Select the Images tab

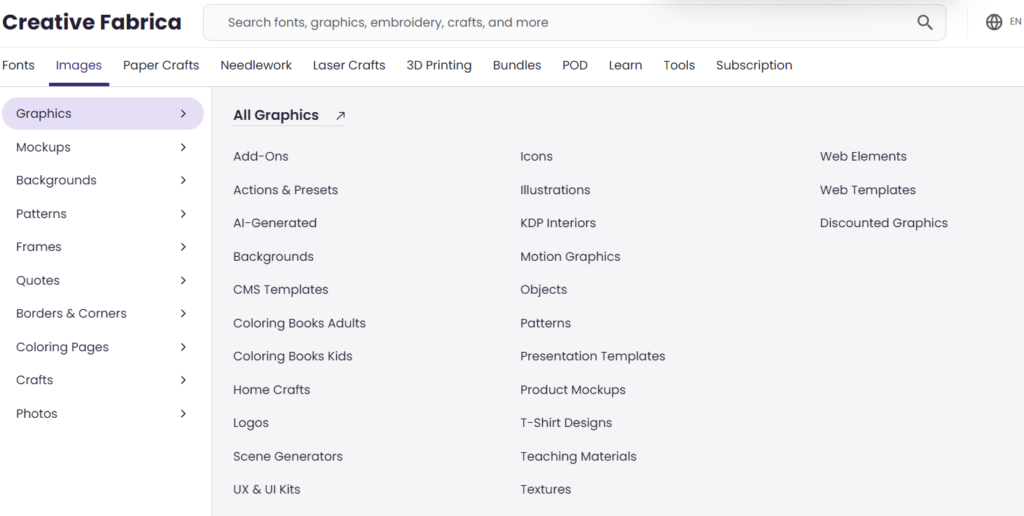(79, 65)
